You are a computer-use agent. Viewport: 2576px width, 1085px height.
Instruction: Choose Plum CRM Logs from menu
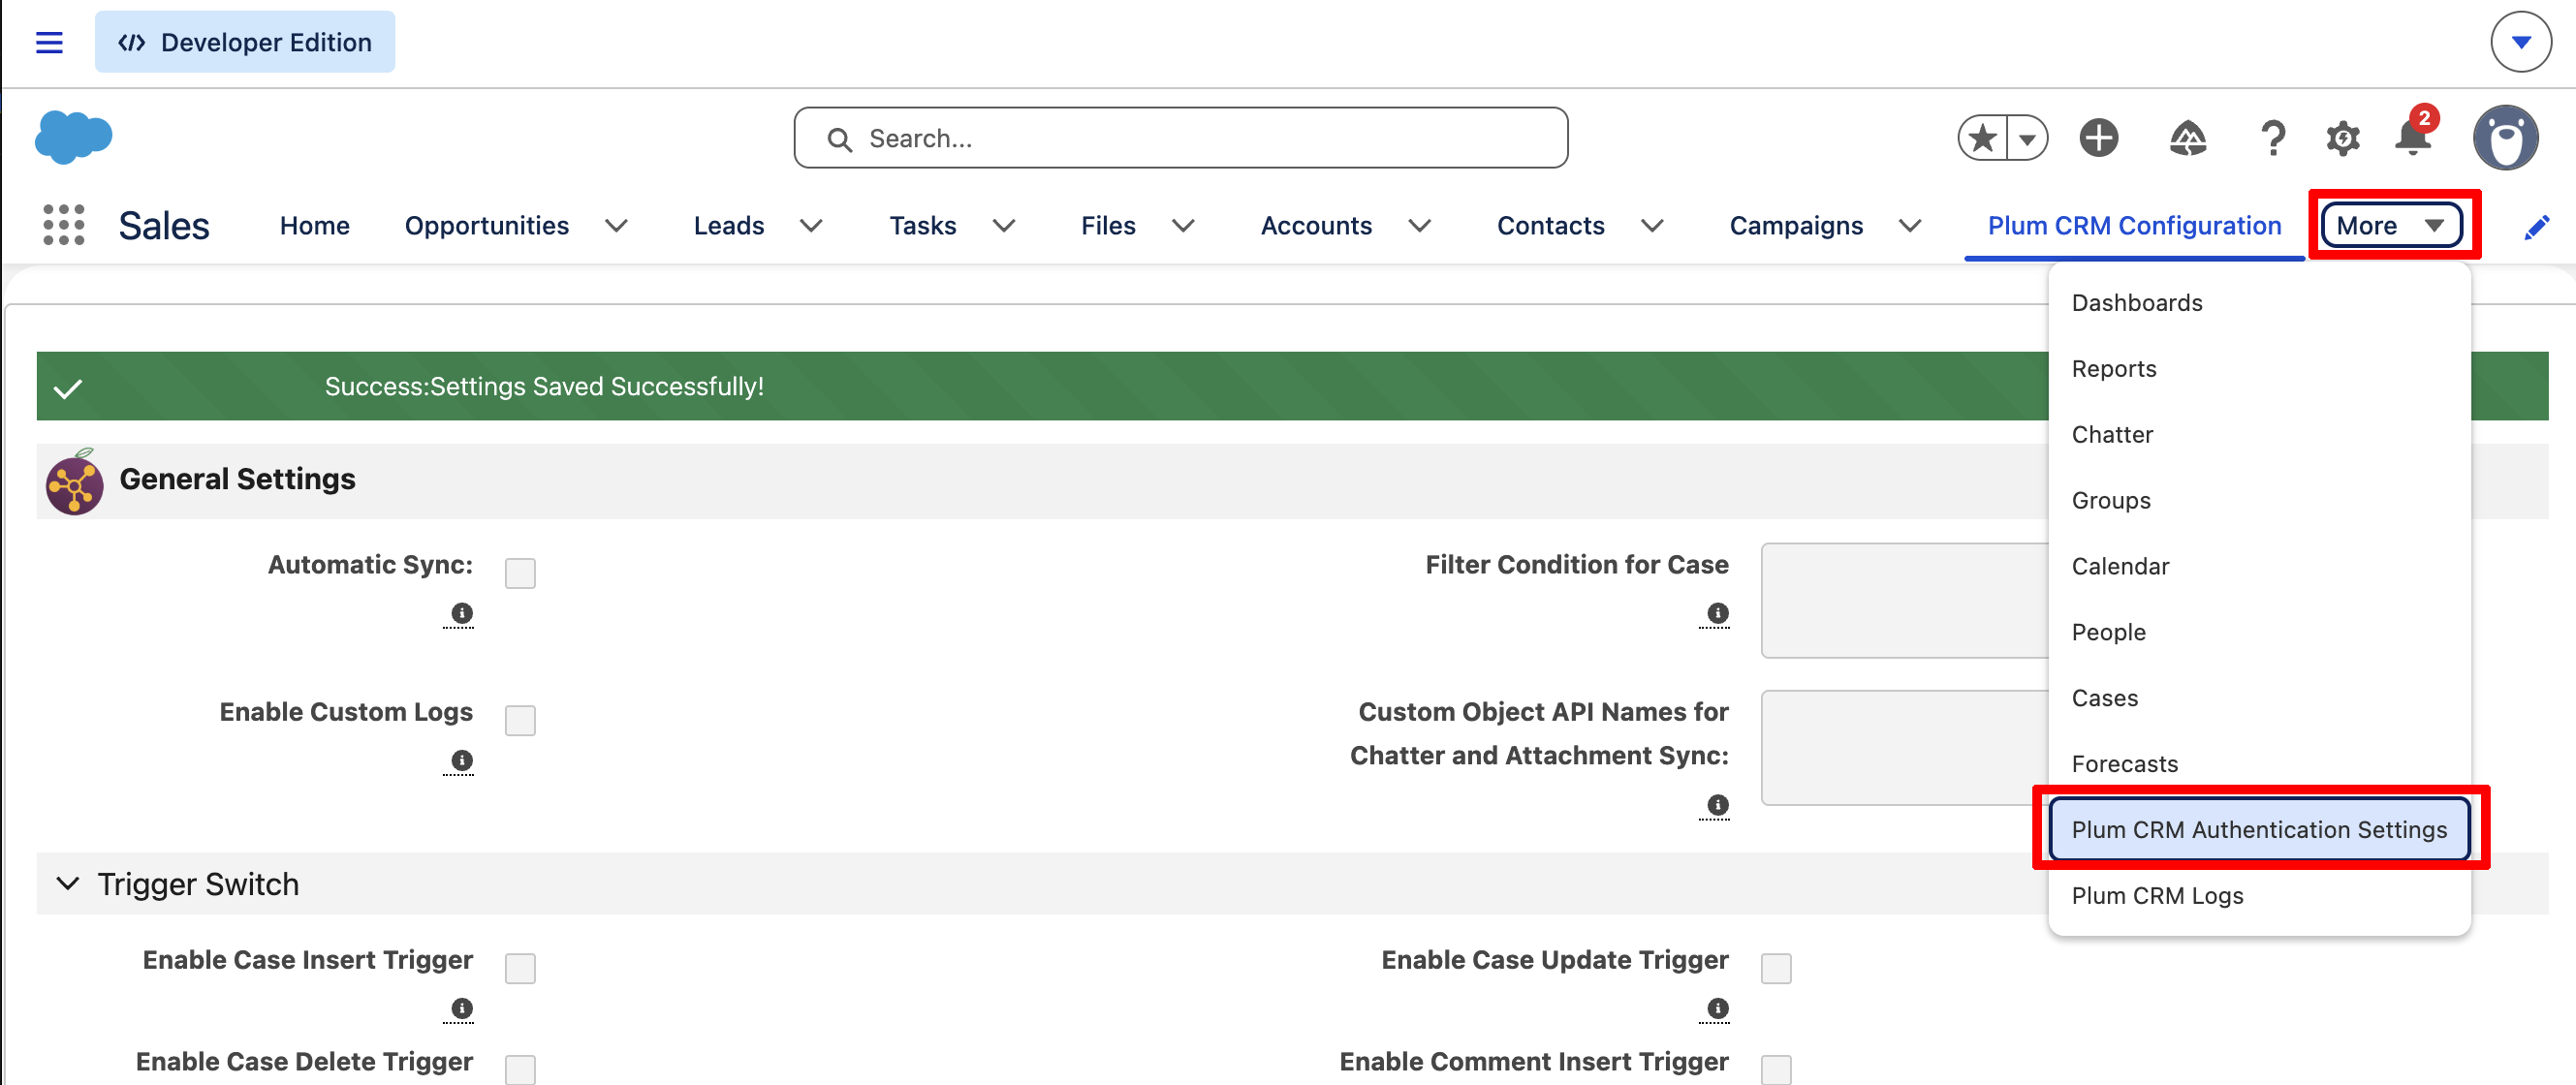point(2157,895)
